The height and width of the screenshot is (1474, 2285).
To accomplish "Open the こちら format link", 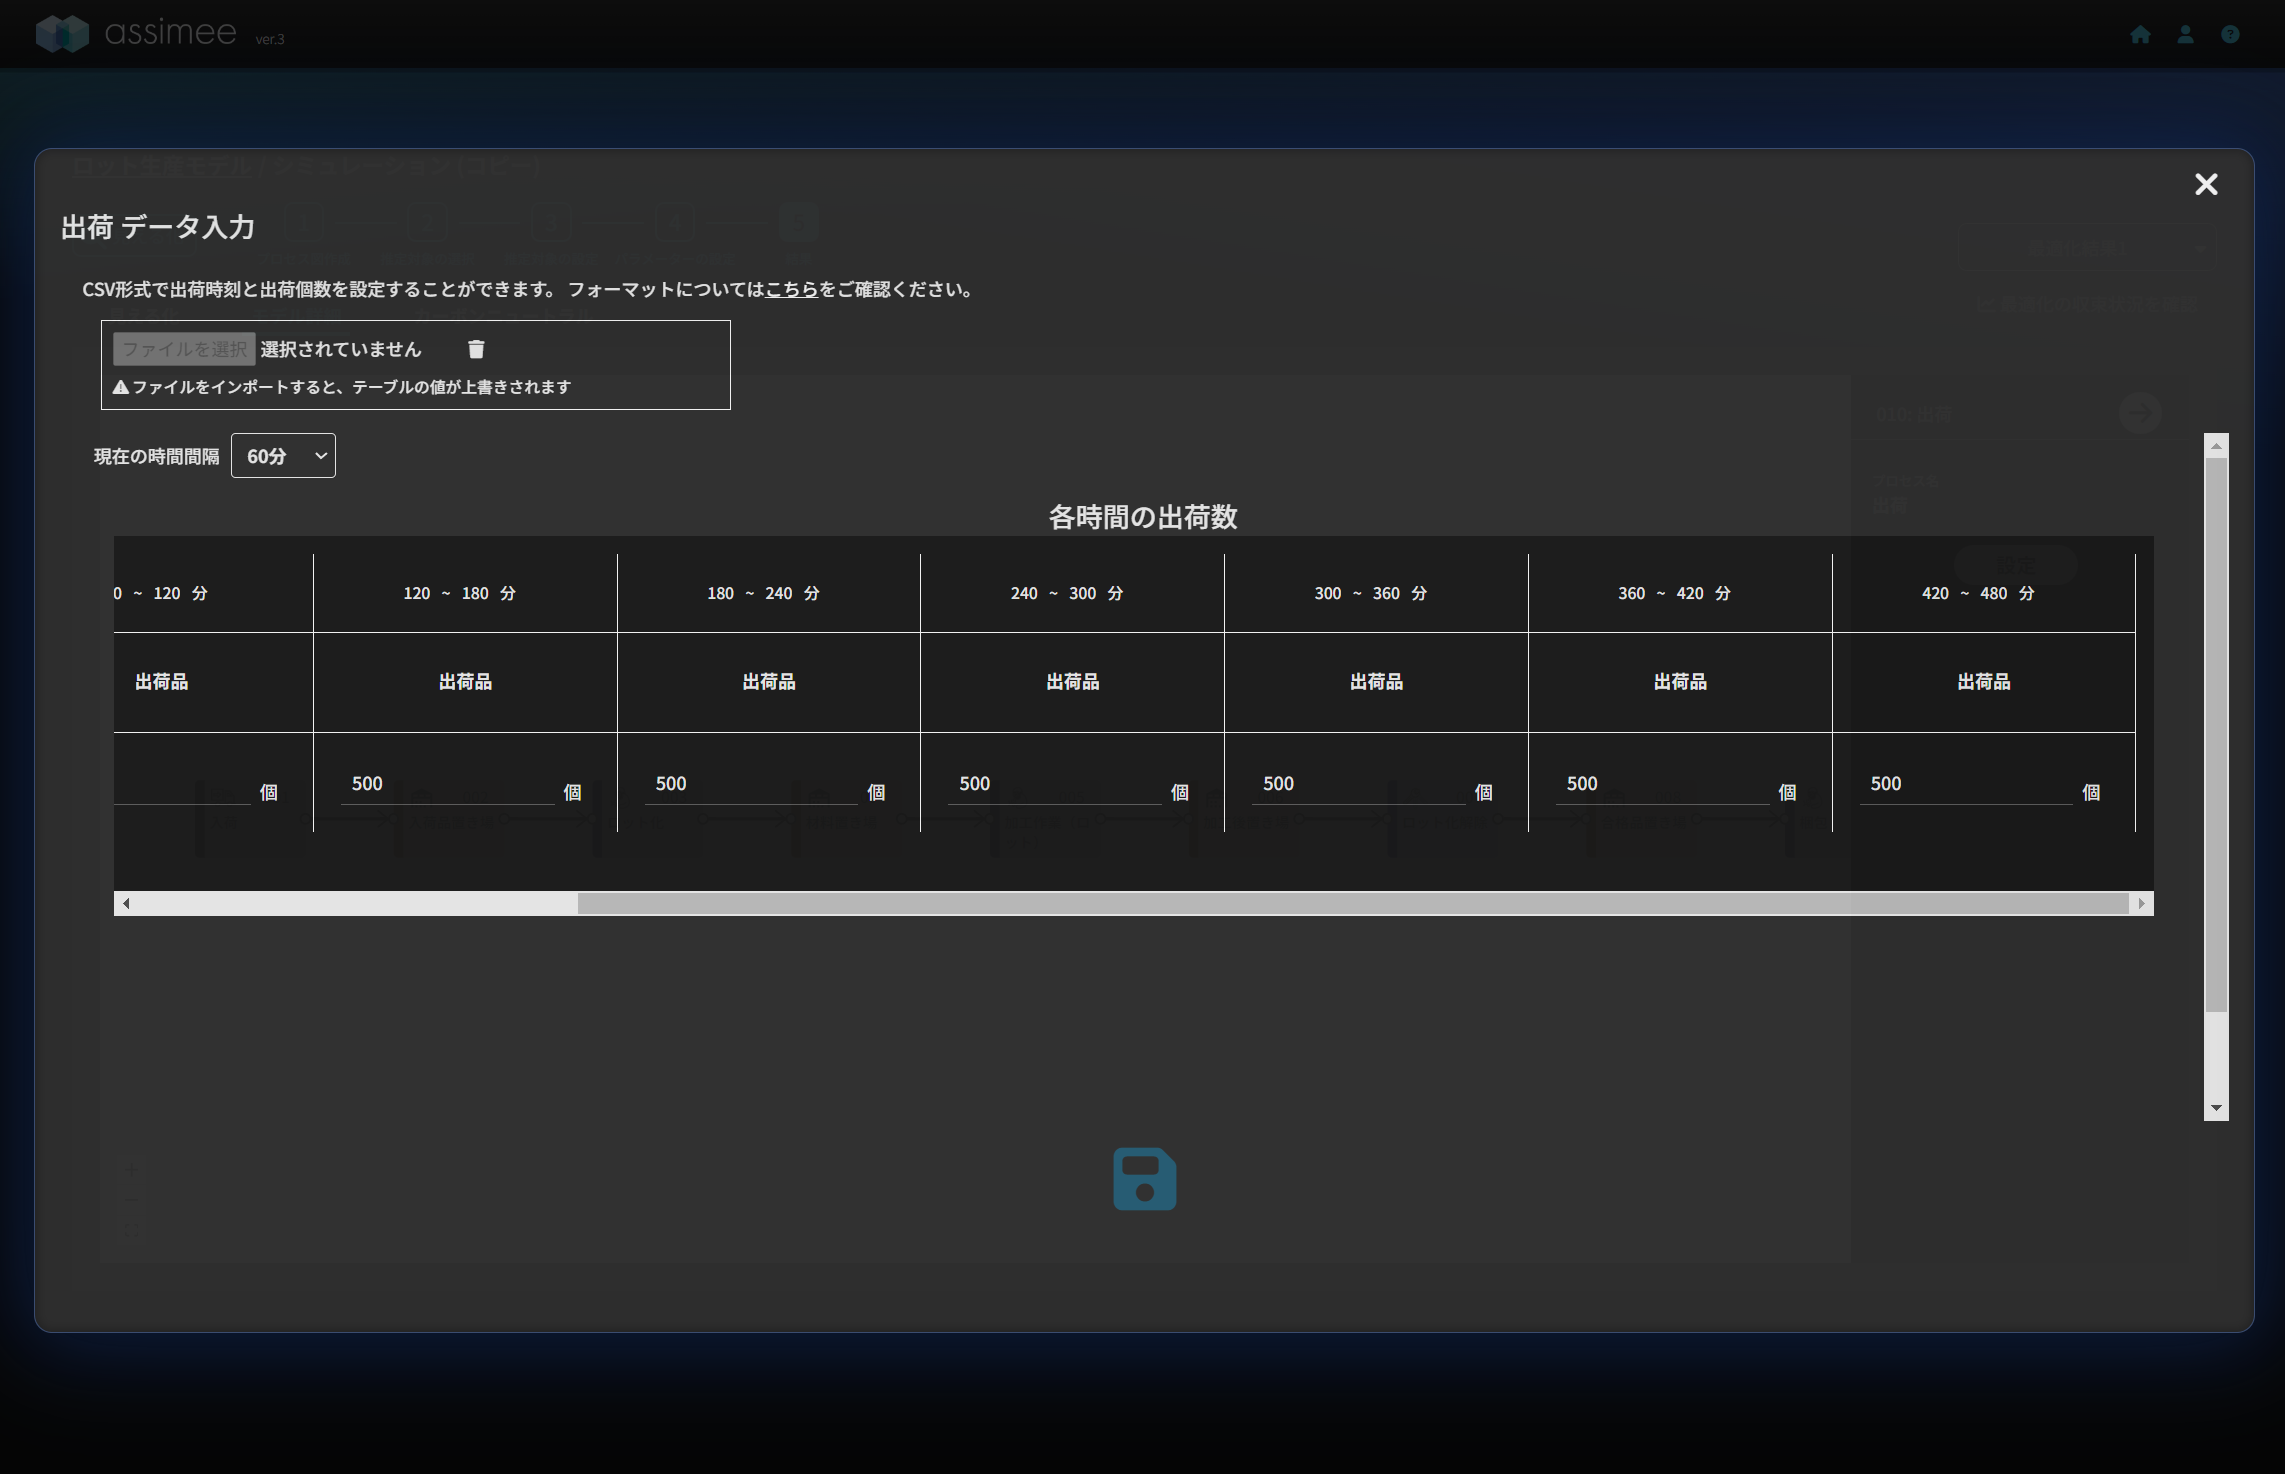I will (791, 289).
